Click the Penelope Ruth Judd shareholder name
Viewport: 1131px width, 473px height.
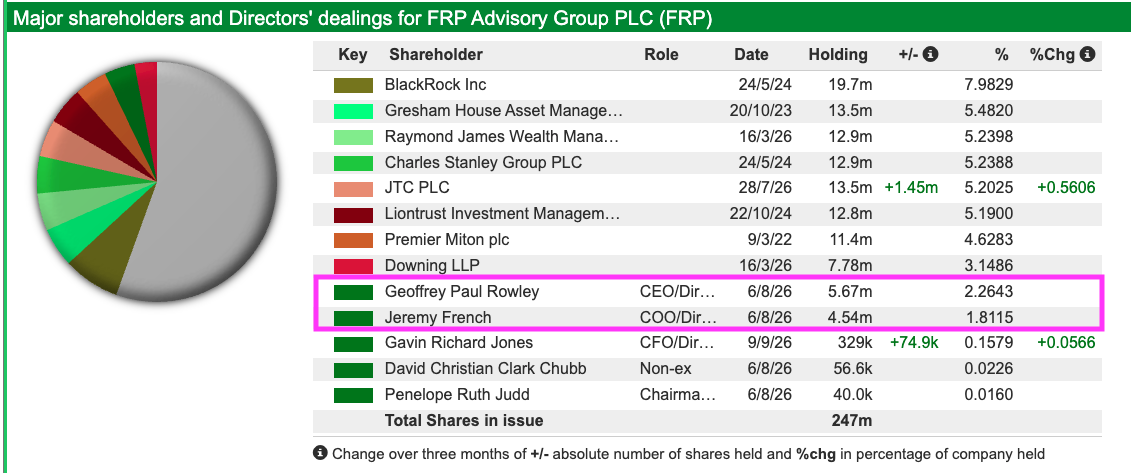point(457,395)
